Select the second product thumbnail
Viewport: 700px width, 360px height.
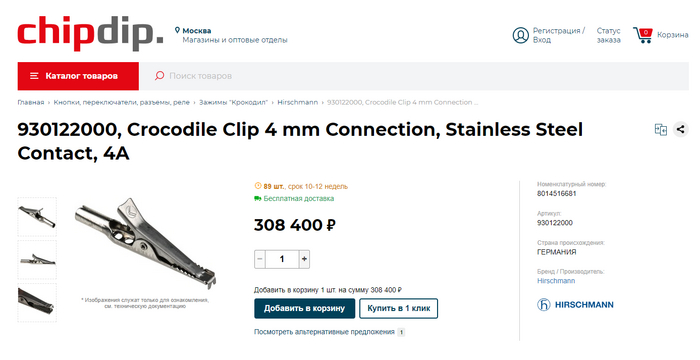tap(37, 260)
